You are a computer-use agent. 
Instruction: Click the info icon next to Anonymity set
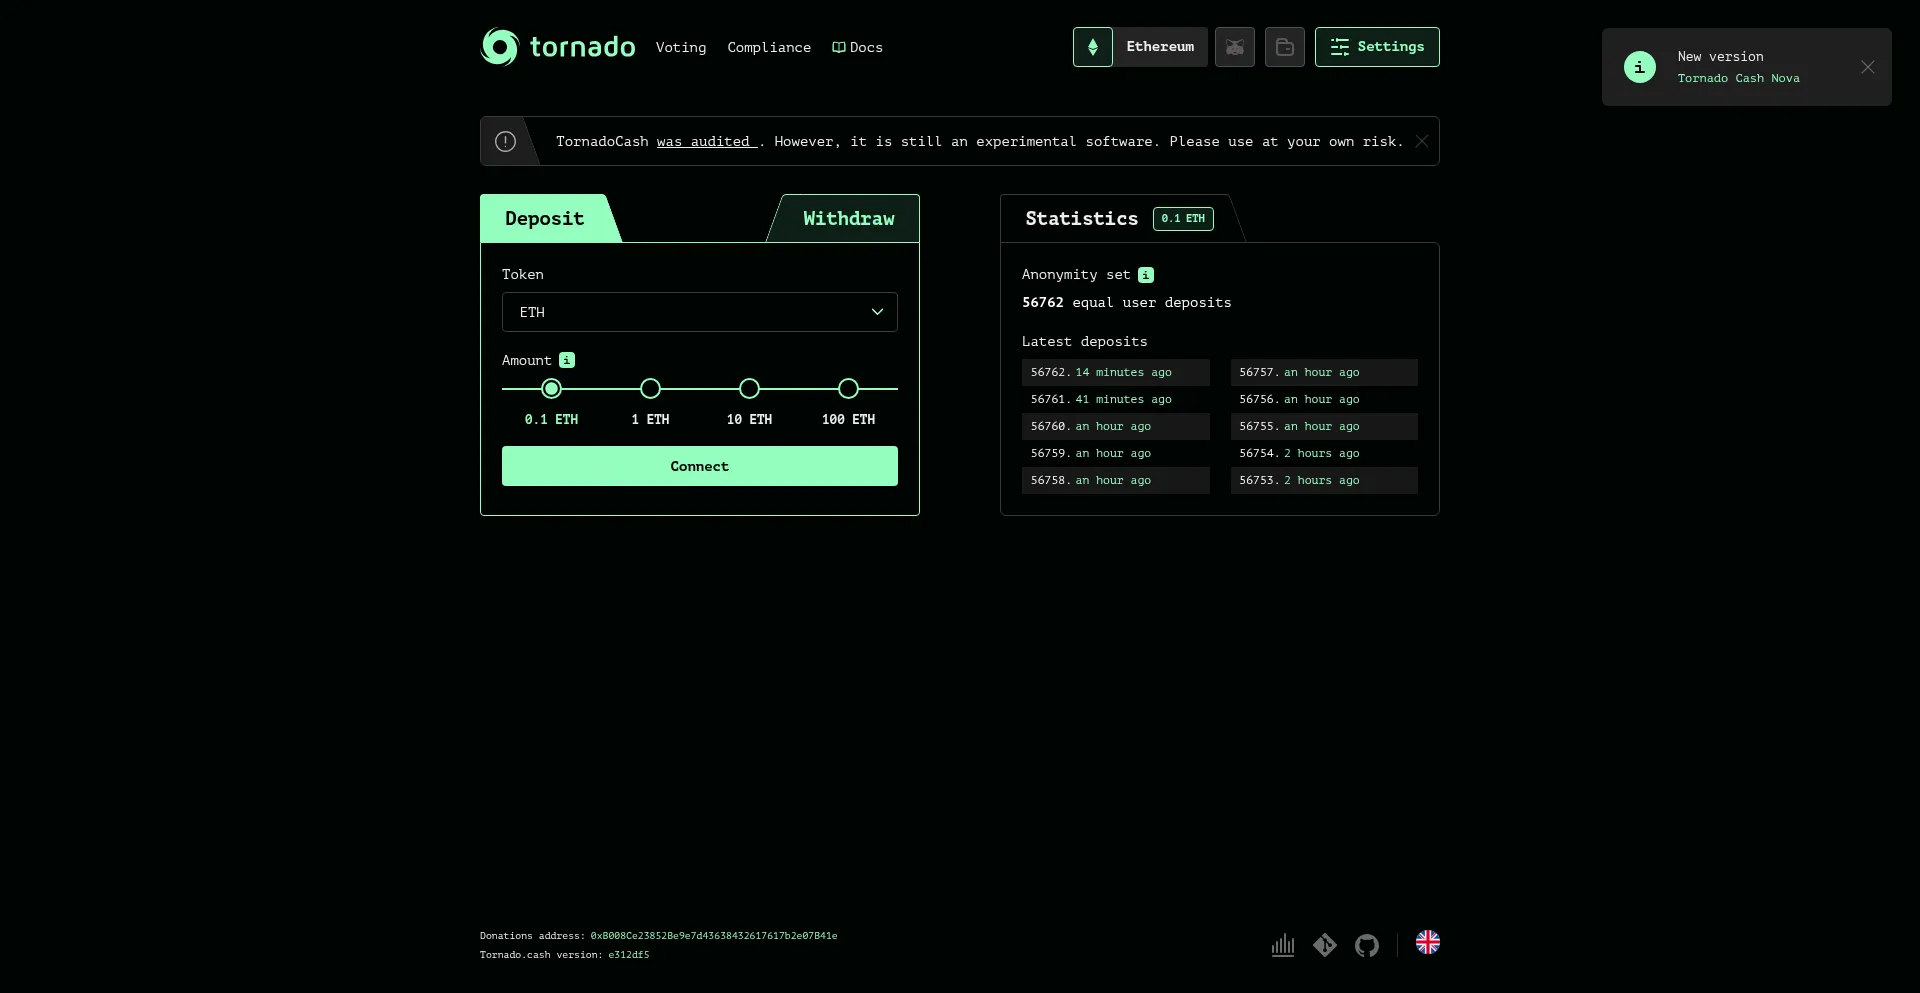tap(1146, 275)
